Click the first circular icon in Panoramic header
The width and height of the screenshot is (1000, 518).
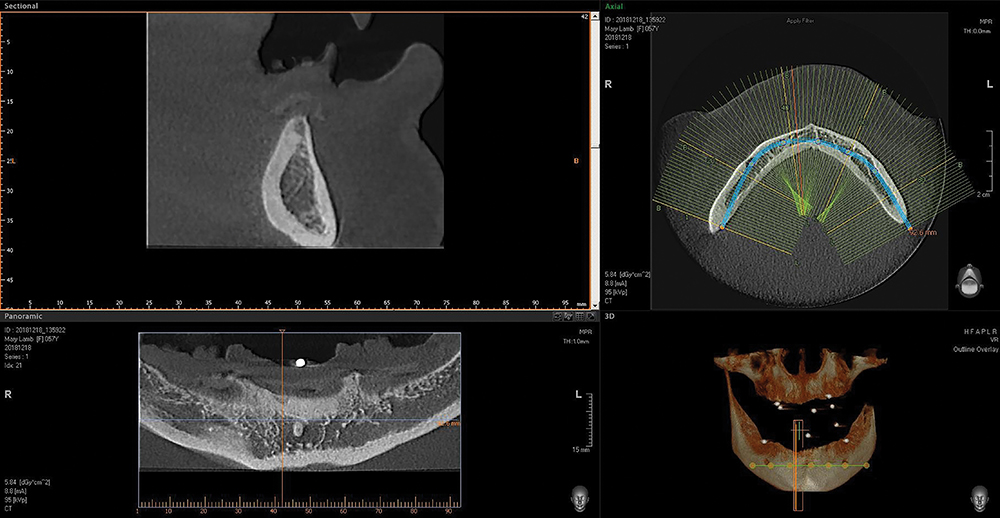[x=557, y=316]
